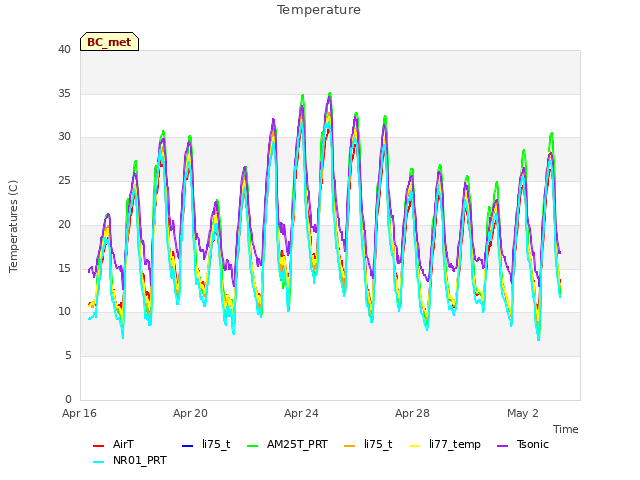Click the 5 y-axis tick label
Image resolution: width=640 pixels, height=480 pixels.
click(68, 356)
